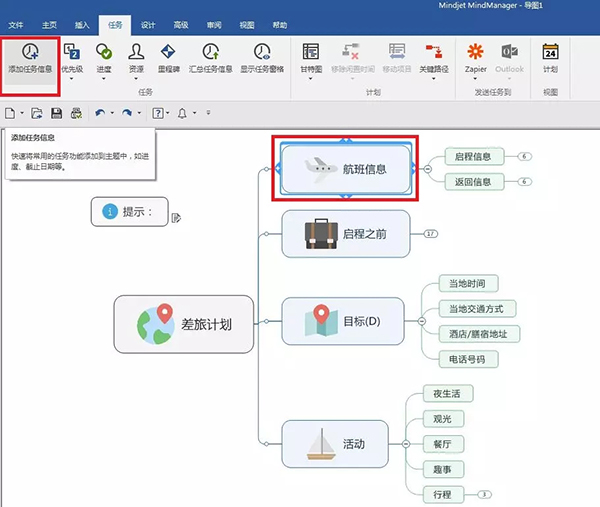
Task: Open the customize quick access toolbar arrow
Action: tap(209, 112)
